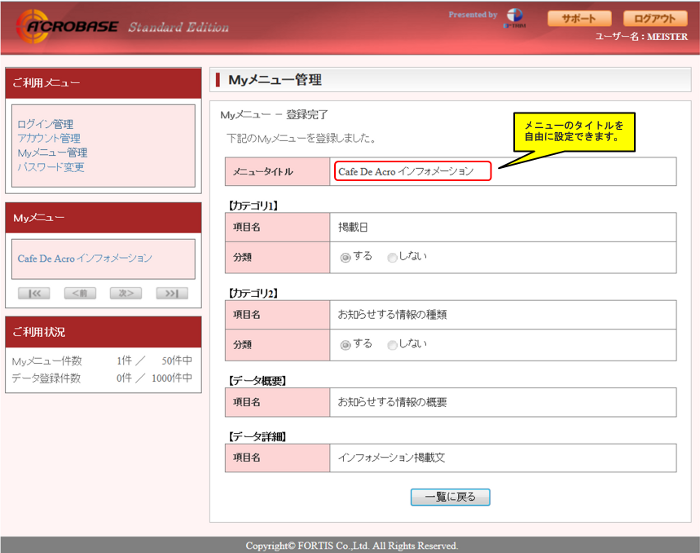The image size is (700, 553).
Task: Click the ログアウト button
Action: click(x=655, y=19)
